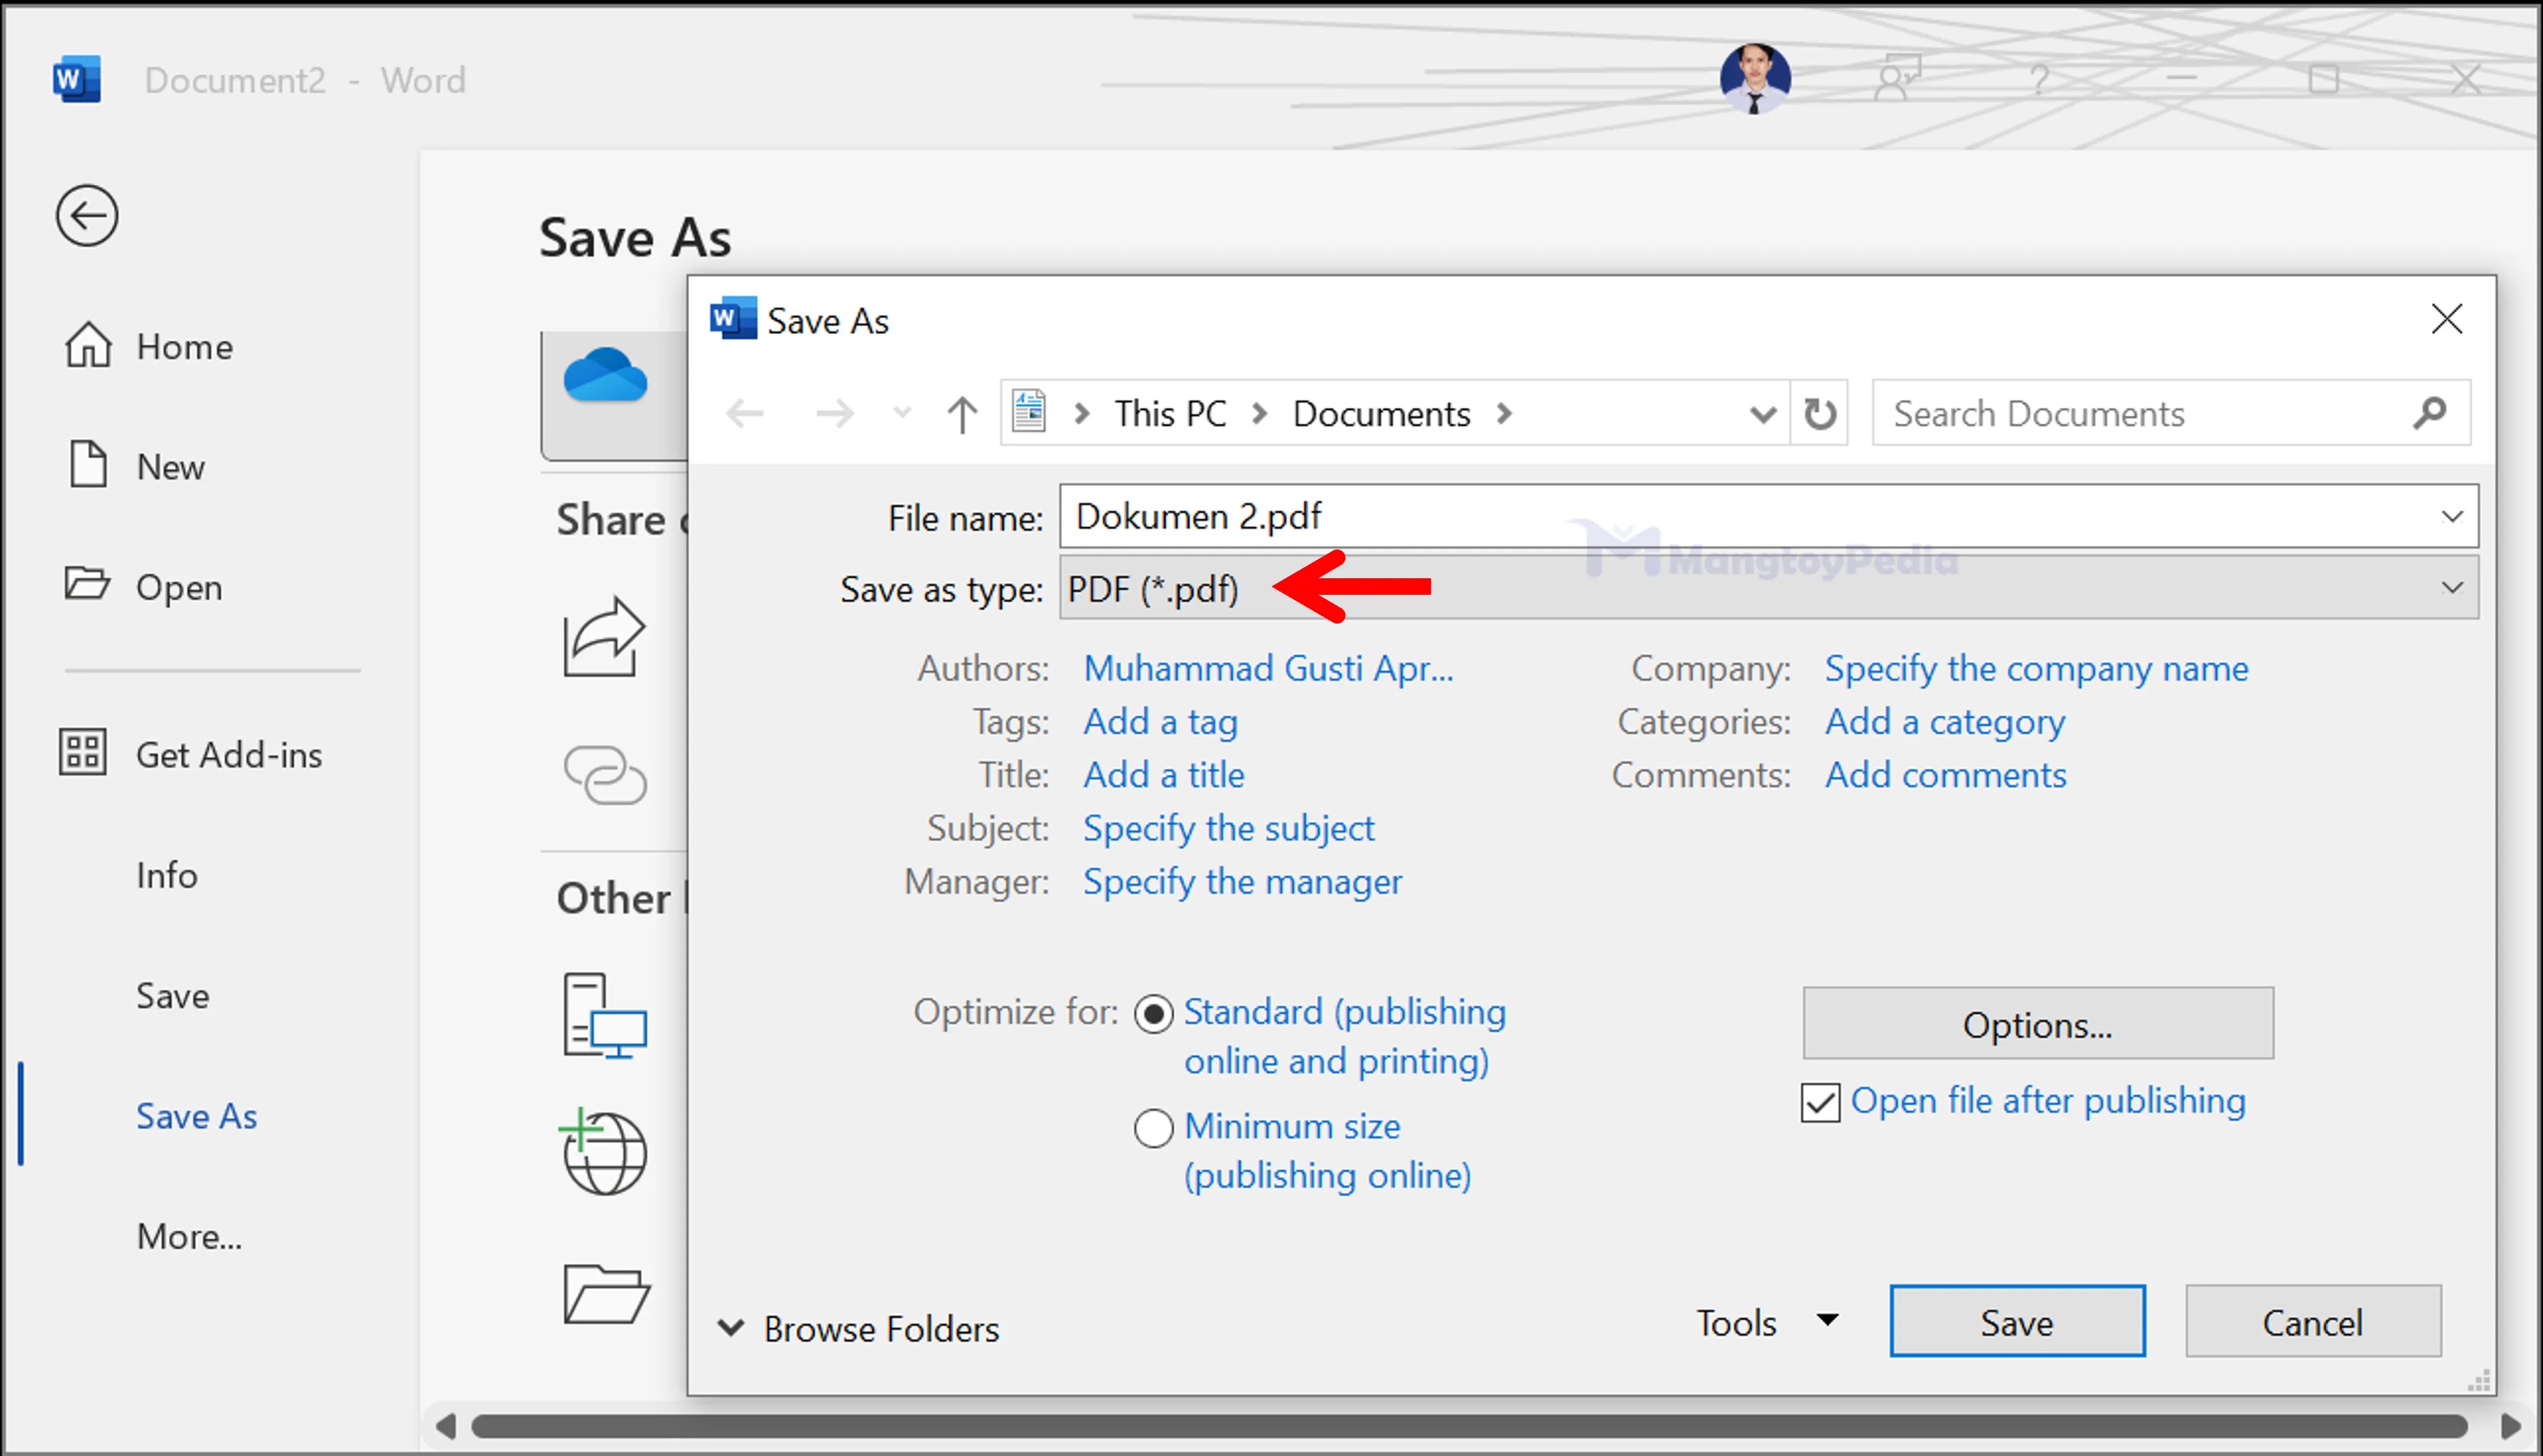Open Get Add-ins in sidebar
The width and height of the screenshot is (2543, 1456).
tap(191, 754)
